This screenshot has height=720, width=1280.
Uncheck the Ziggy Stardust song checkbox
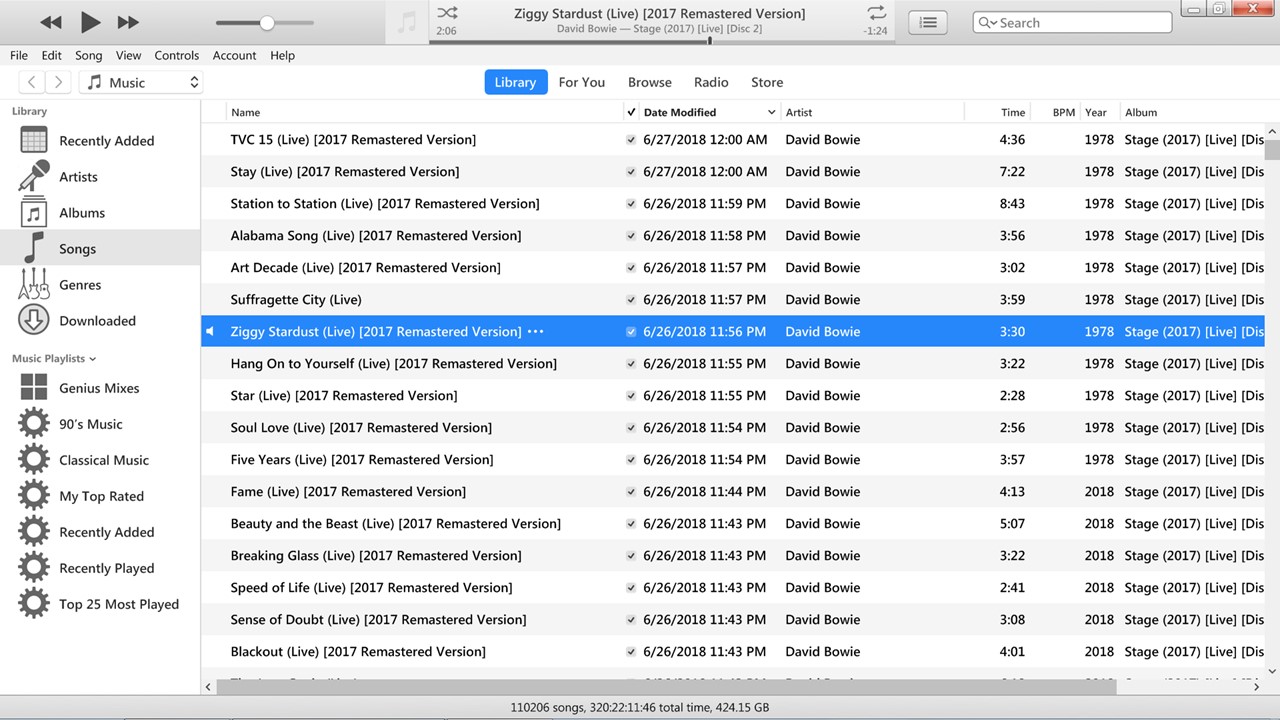point(631,332)
